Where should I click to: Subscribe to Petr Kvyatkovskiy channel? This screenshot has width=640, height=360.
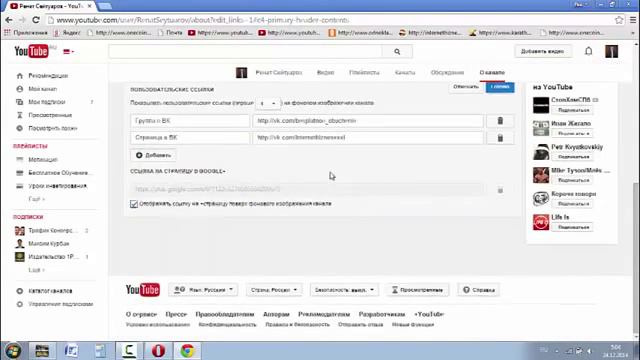(573, 157)
